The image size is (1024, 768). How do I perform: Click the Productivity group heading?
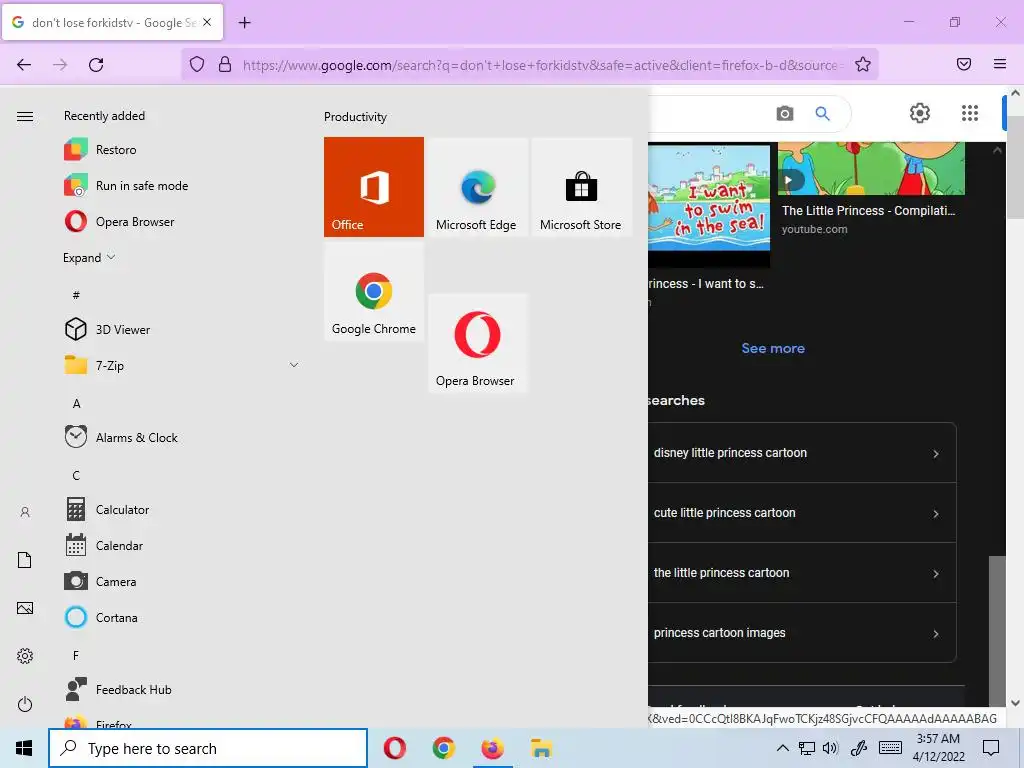click(355, 117)
